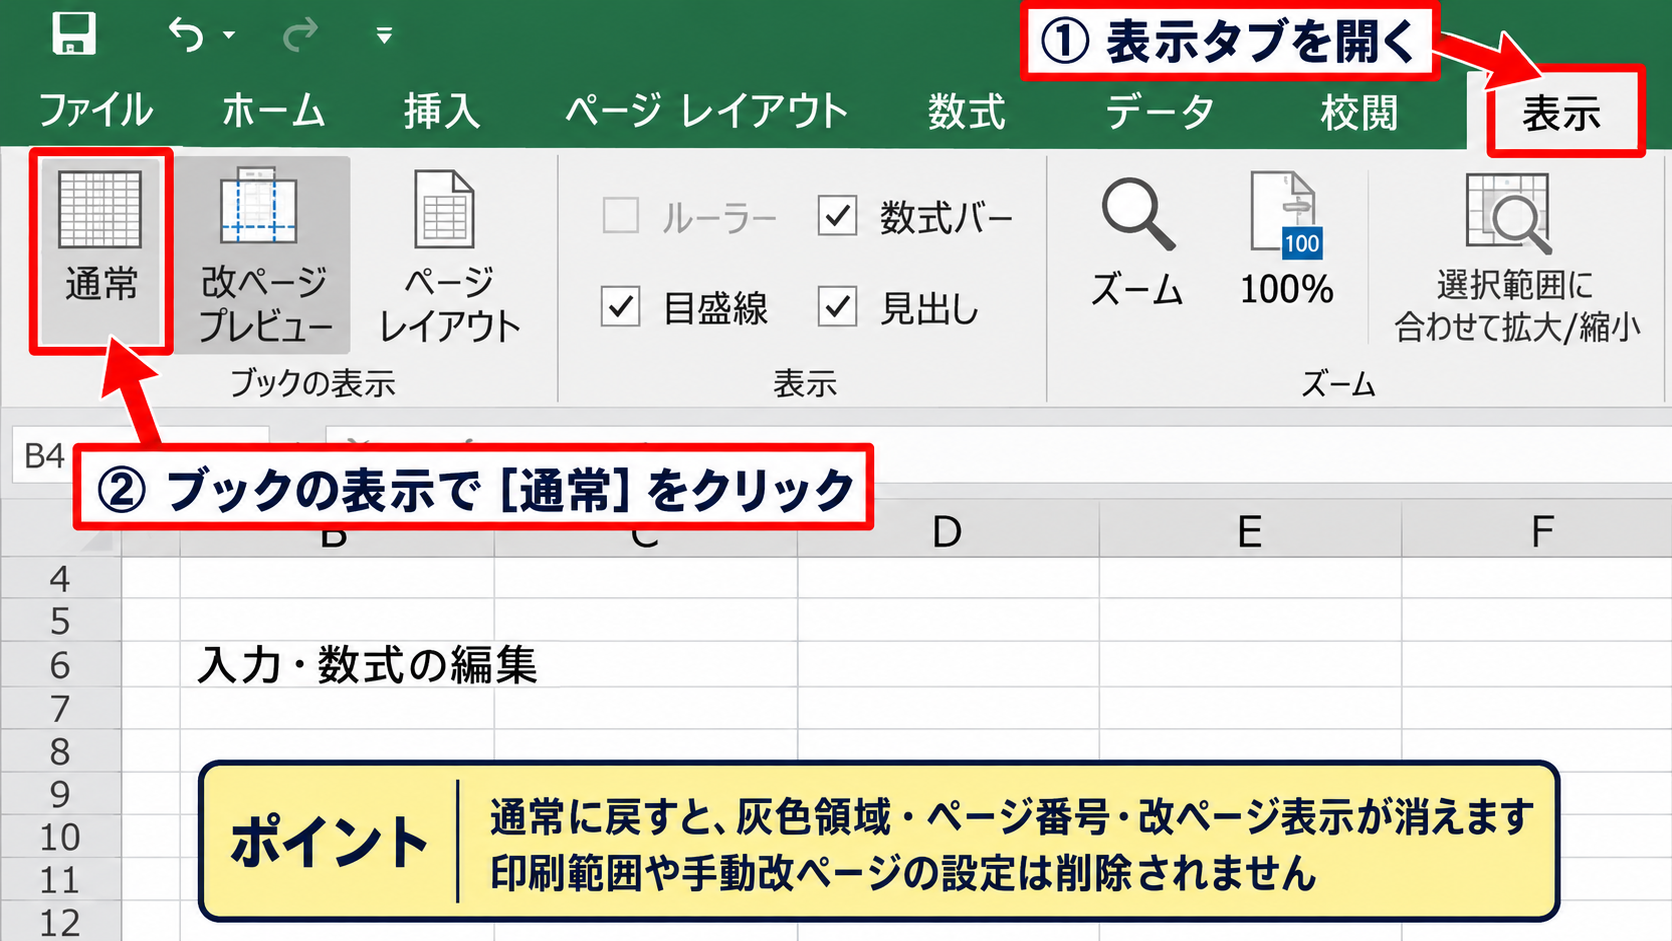1672x941 pixels.
Task: Switch to ページ レイアウト view button
Action: [449, 255]
